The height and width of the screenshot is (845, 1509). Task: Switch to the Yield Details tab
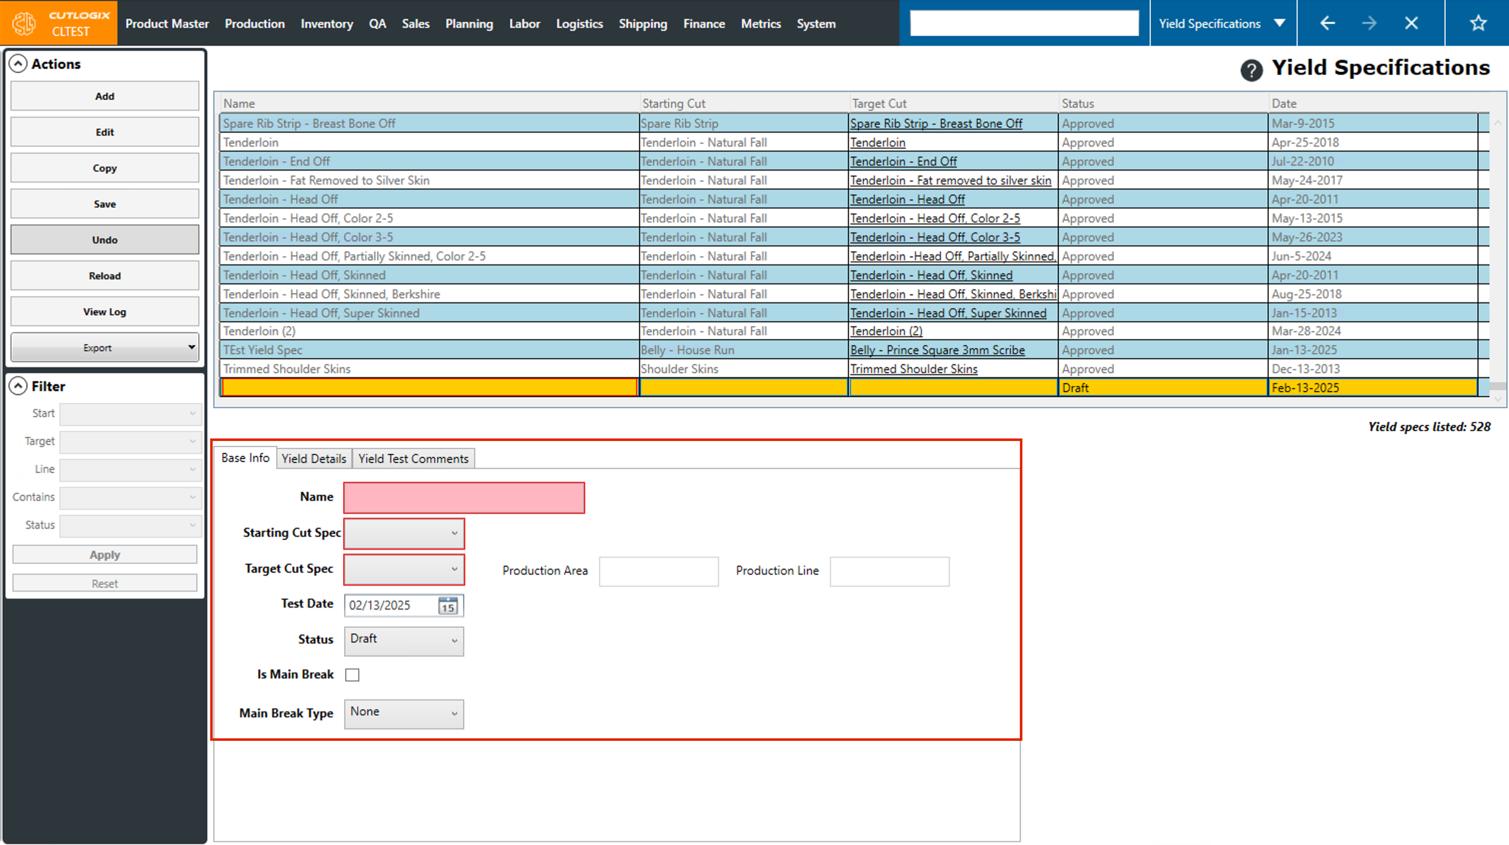tap(313, 459)
